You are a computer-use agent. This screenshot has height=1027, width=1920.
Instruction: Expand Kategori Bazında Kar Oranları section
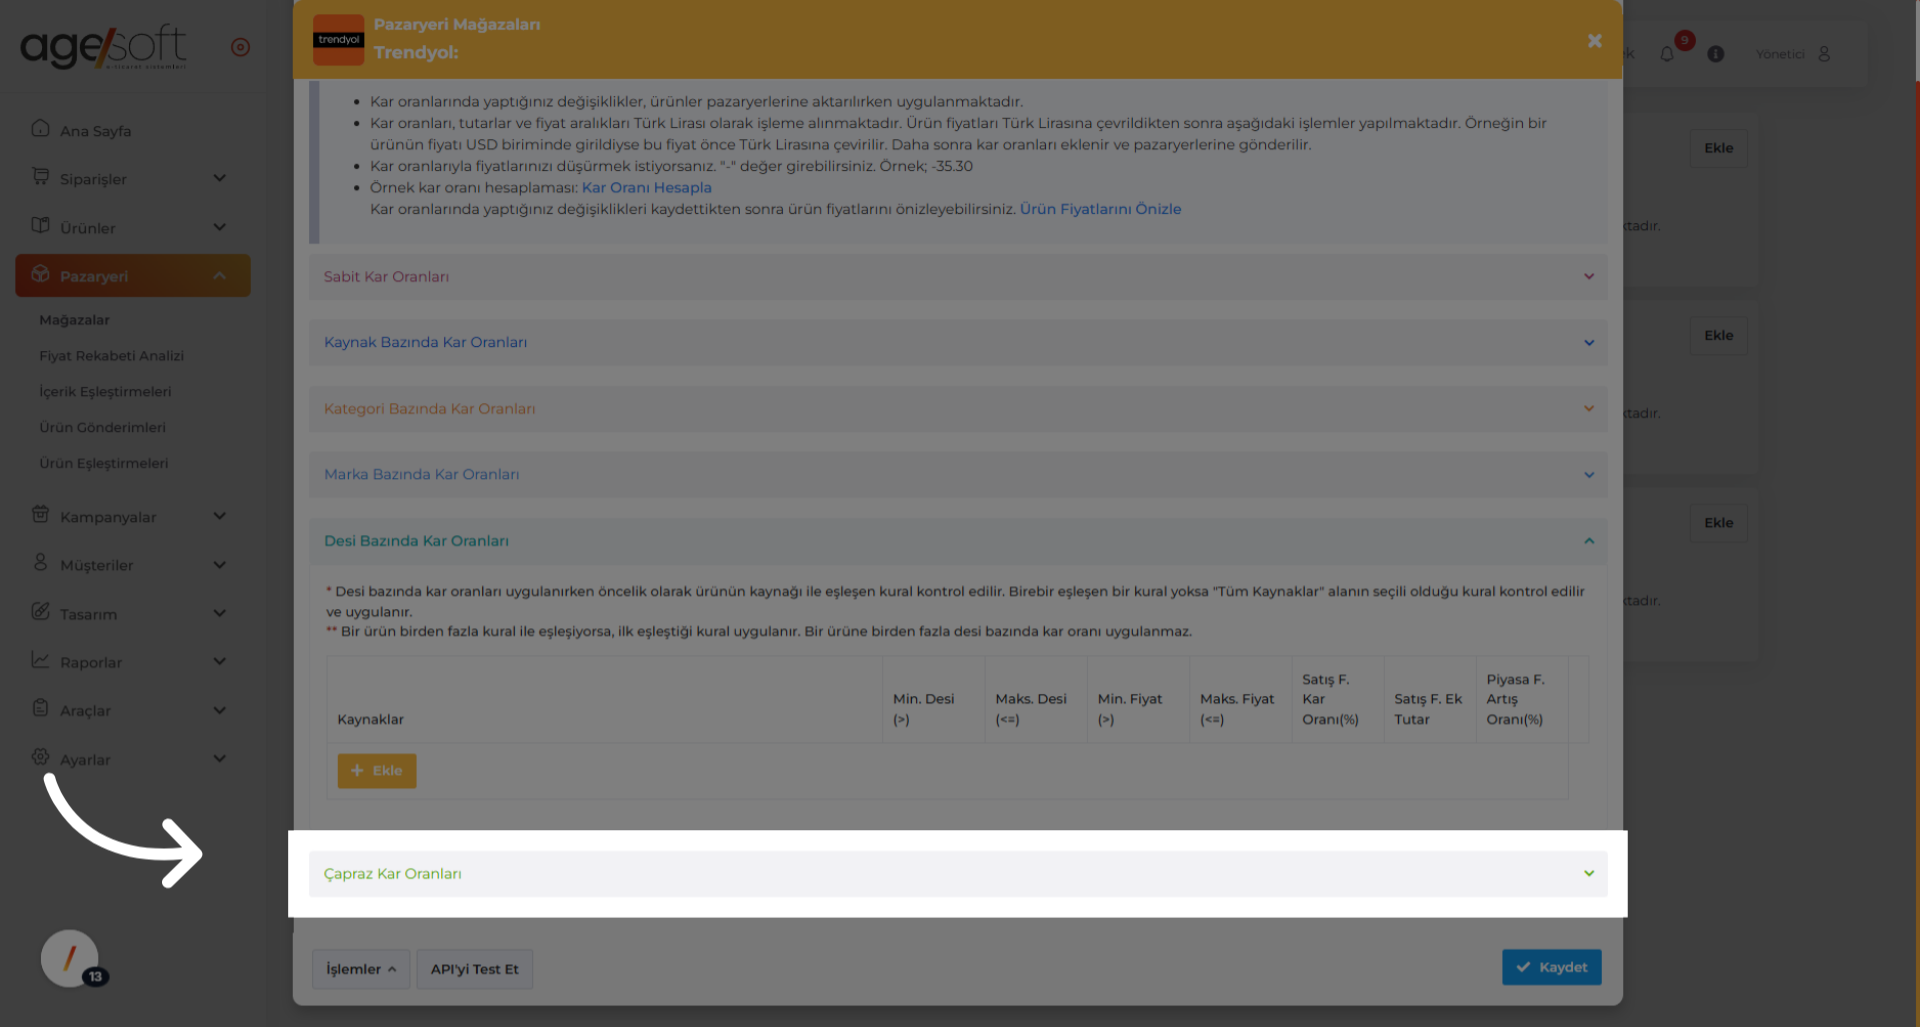[958, 409]
